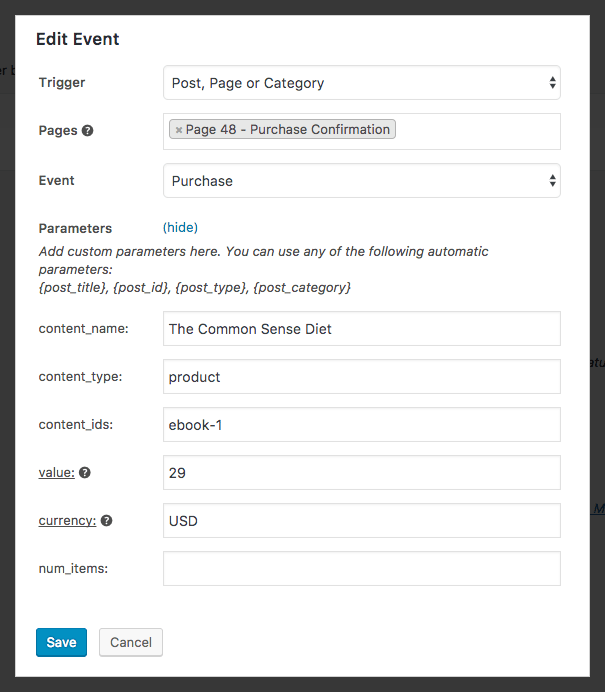Click the content_name field with Common Sense Diet
This screenshot has width=605, height=692.
click(x=361, y=328)
